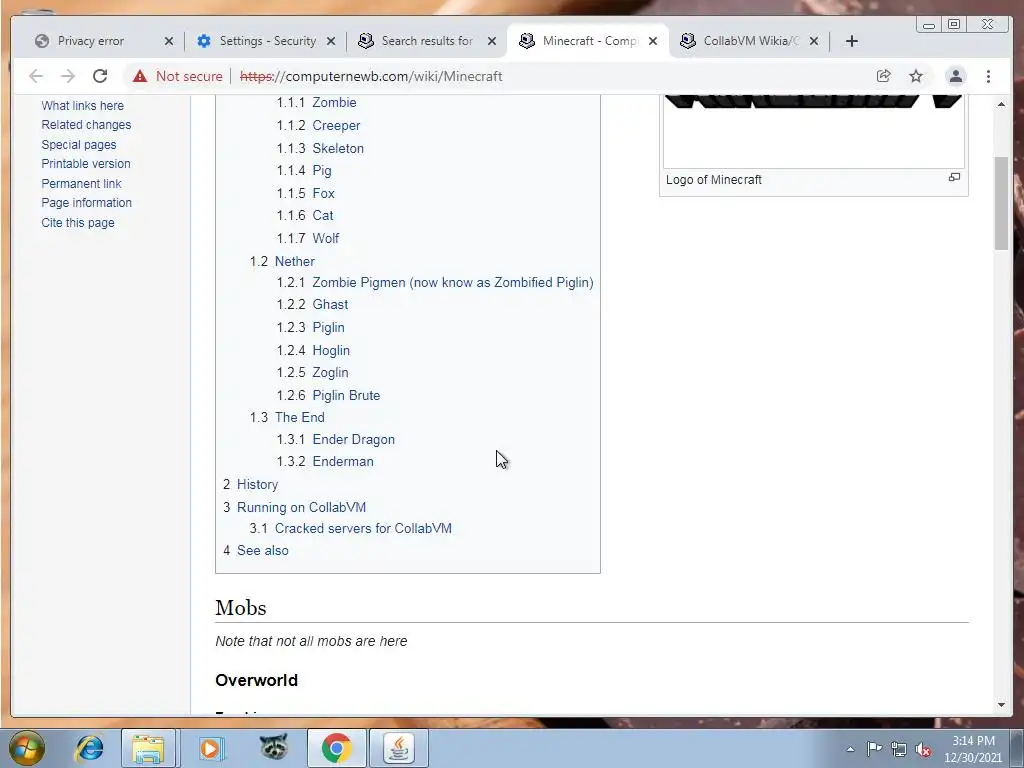
Task: Close the Minecraft tab
Action: (x=653, y=41)
